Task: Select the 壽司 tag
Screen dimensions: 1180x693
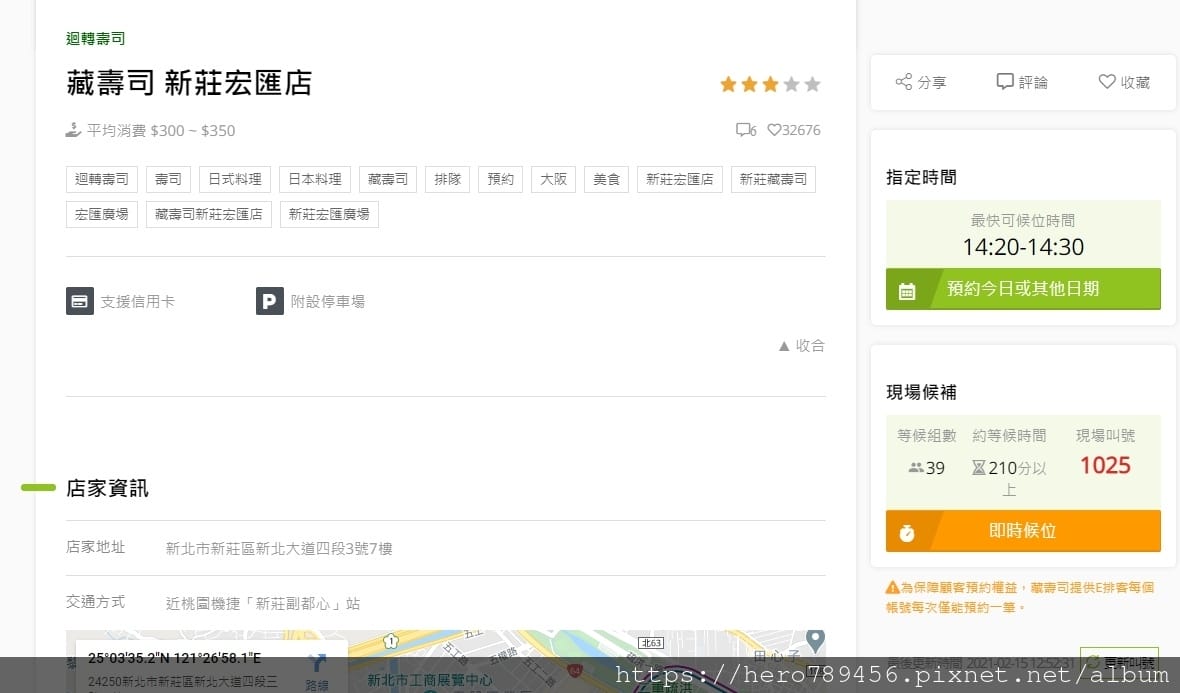Action: click(169, 179)
